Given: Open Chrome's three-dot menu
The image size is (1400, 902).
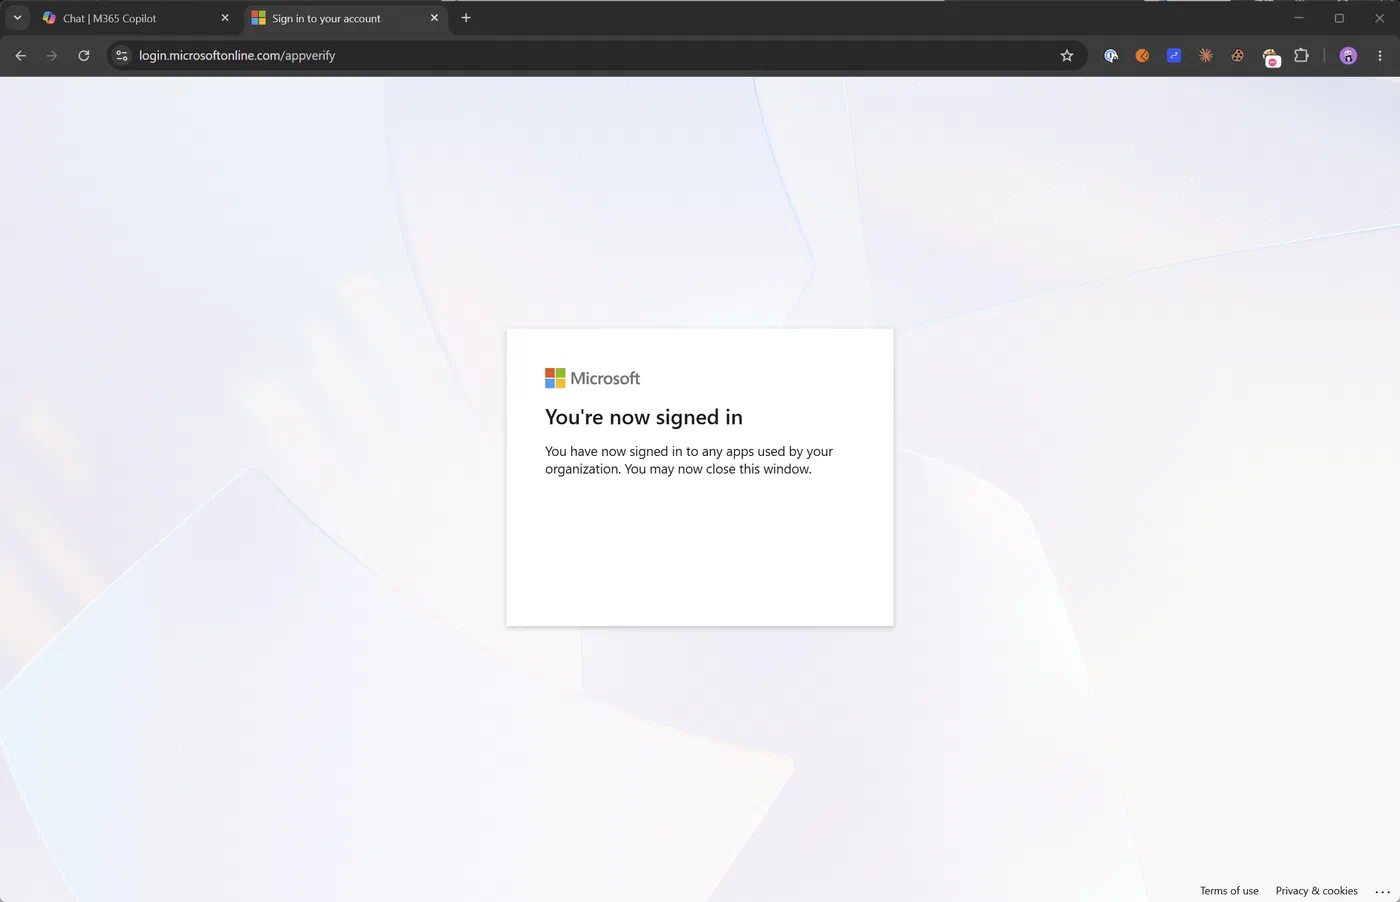Looking at the screenshot, I should (x=1380, y=56).
